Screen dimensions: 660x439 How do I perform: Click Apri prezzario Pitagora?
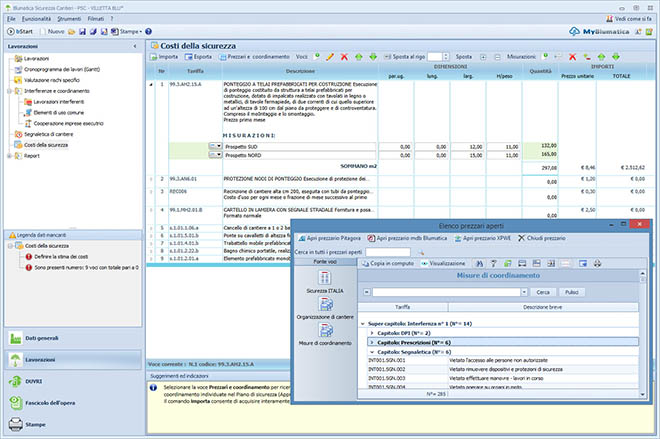331,239
